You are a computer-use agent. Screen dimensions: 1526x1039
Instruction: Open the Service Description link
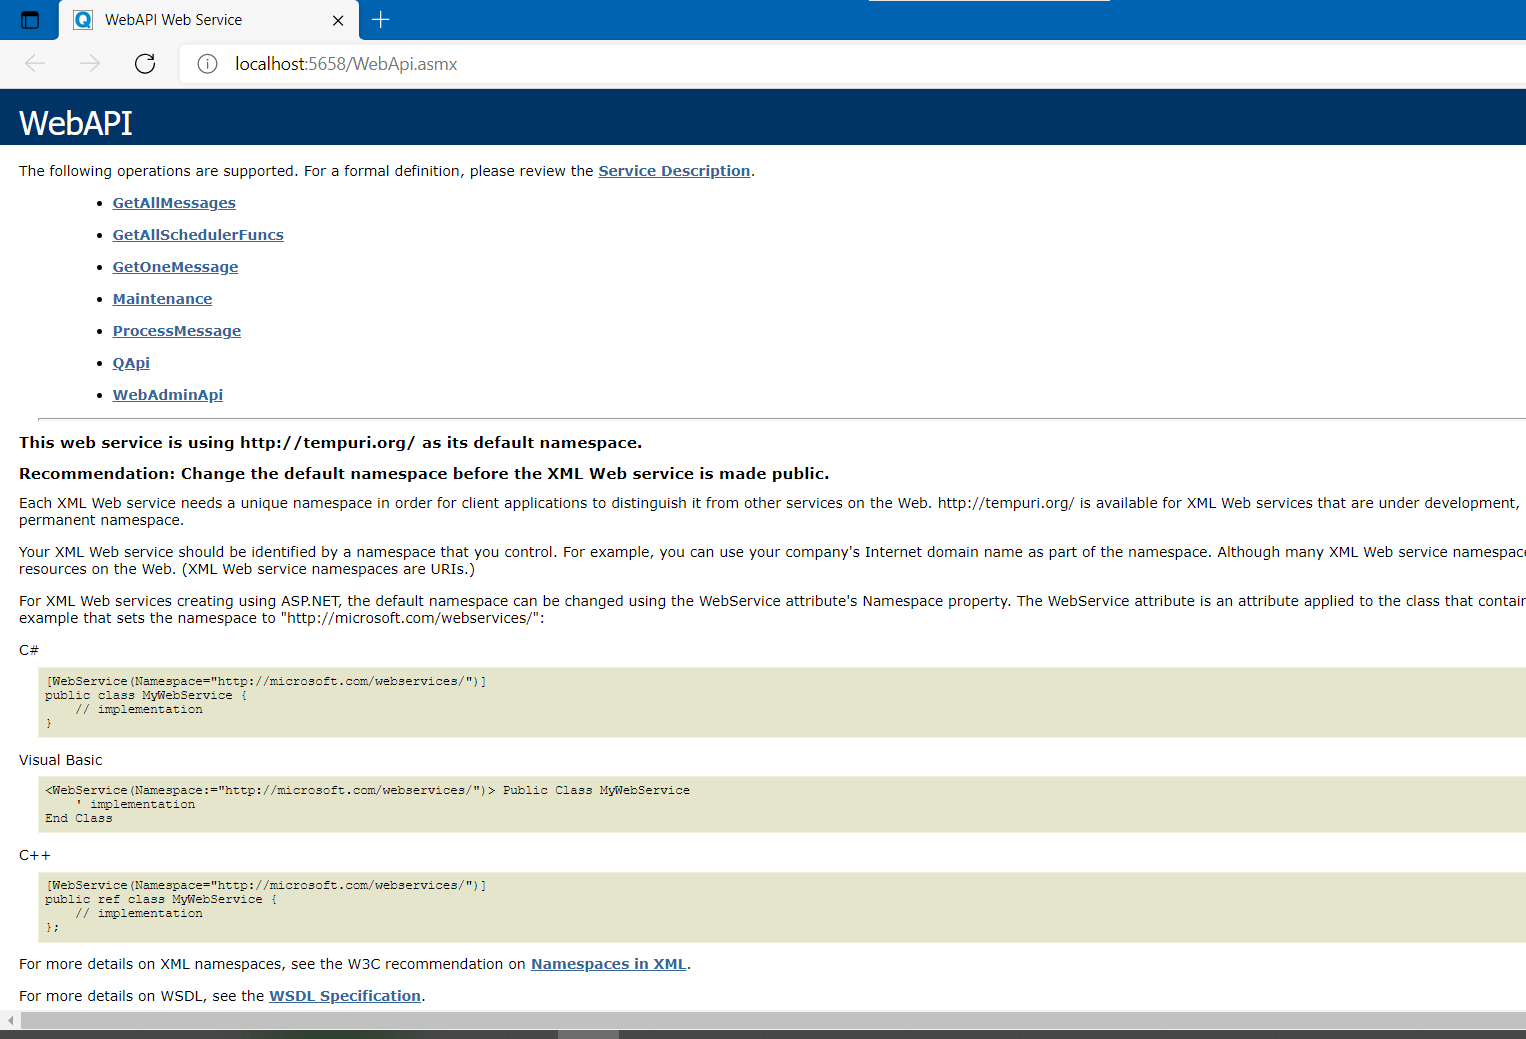(x=674, y=171)
